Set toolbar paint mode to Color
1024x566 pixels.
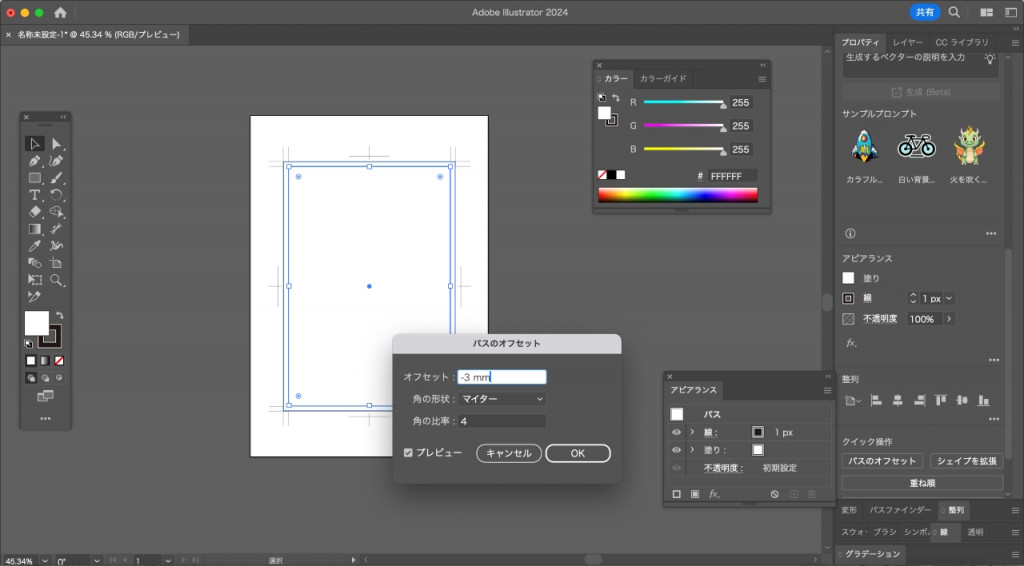pos(31,360)
